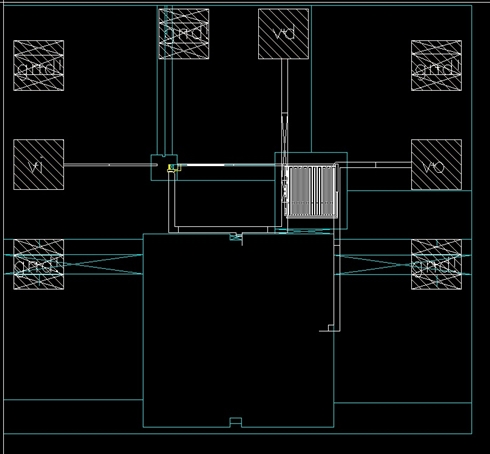Select the gnd! pad below the vo pad
The height and width of the screenshot is (454, 490).
[x=436, y=264]
